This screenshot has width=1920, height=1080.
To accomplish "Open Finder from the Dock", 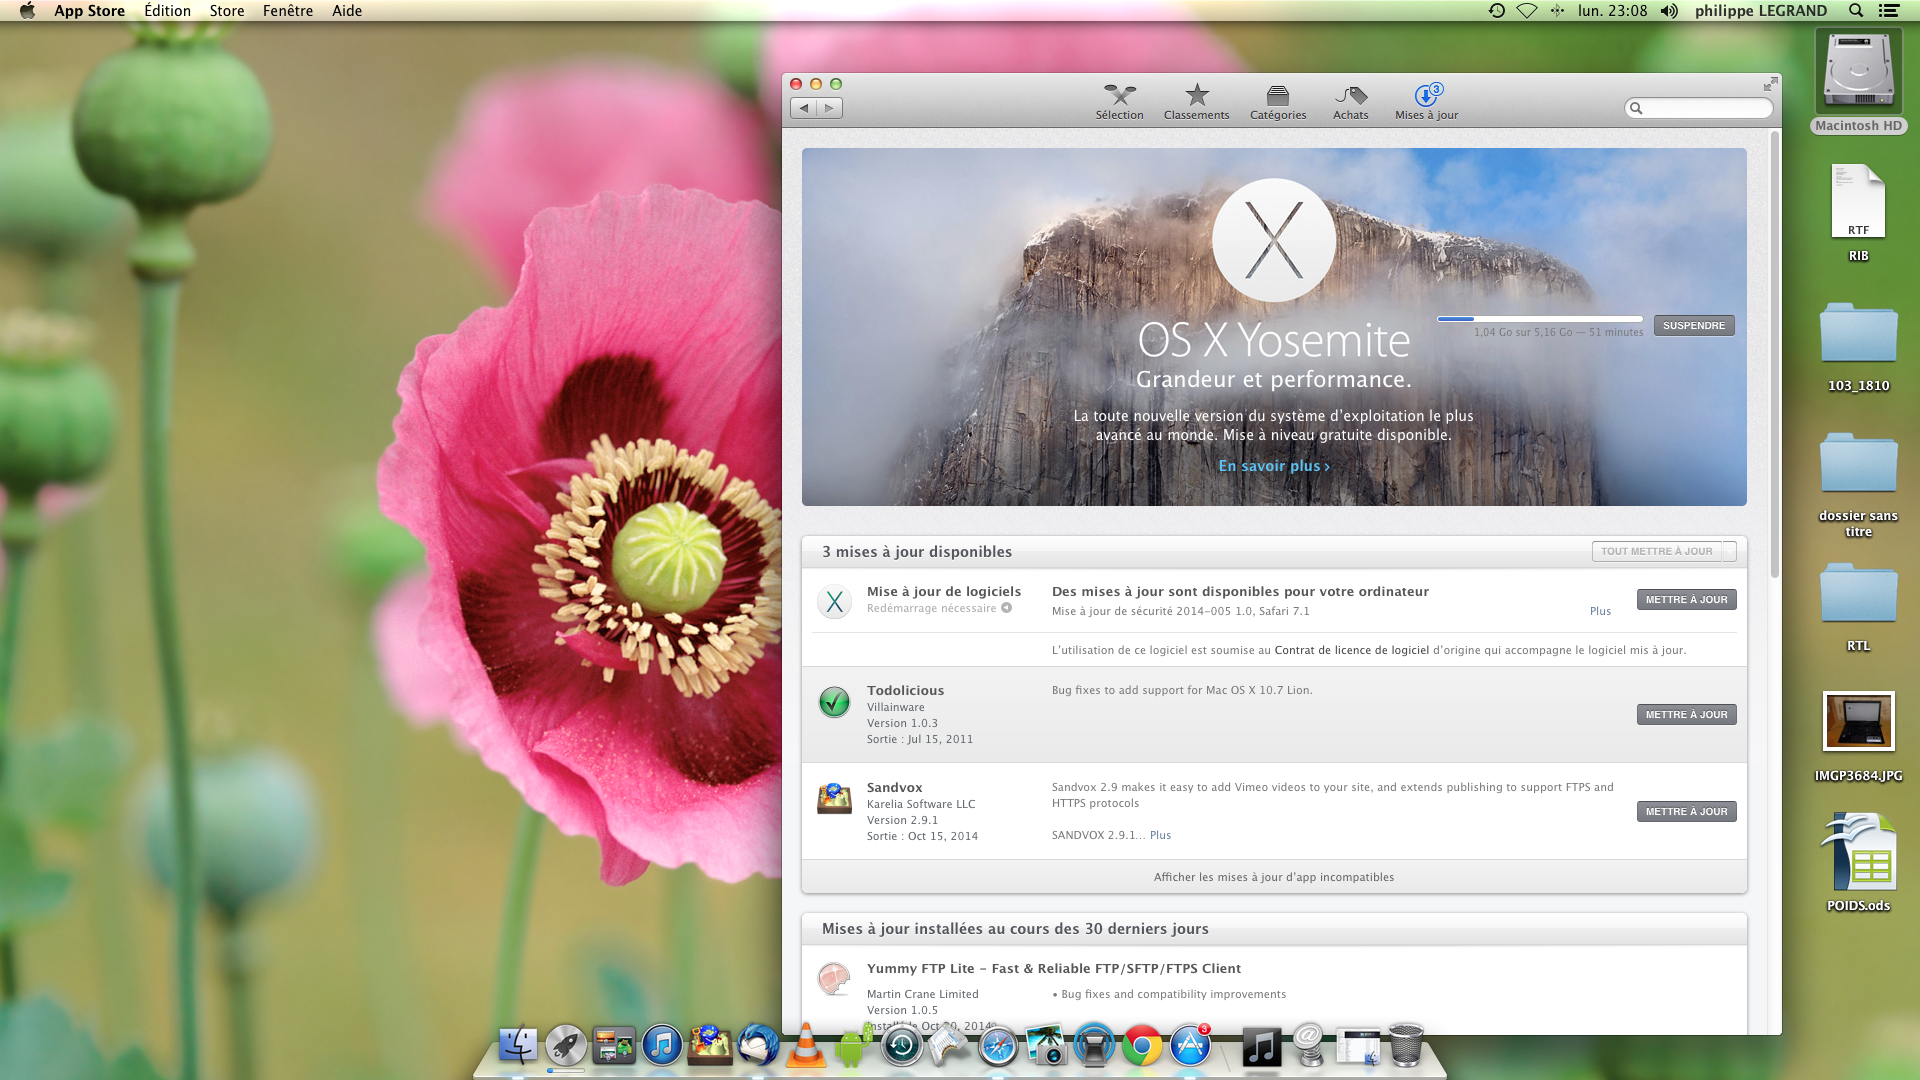I will [x=518, y=1046].
